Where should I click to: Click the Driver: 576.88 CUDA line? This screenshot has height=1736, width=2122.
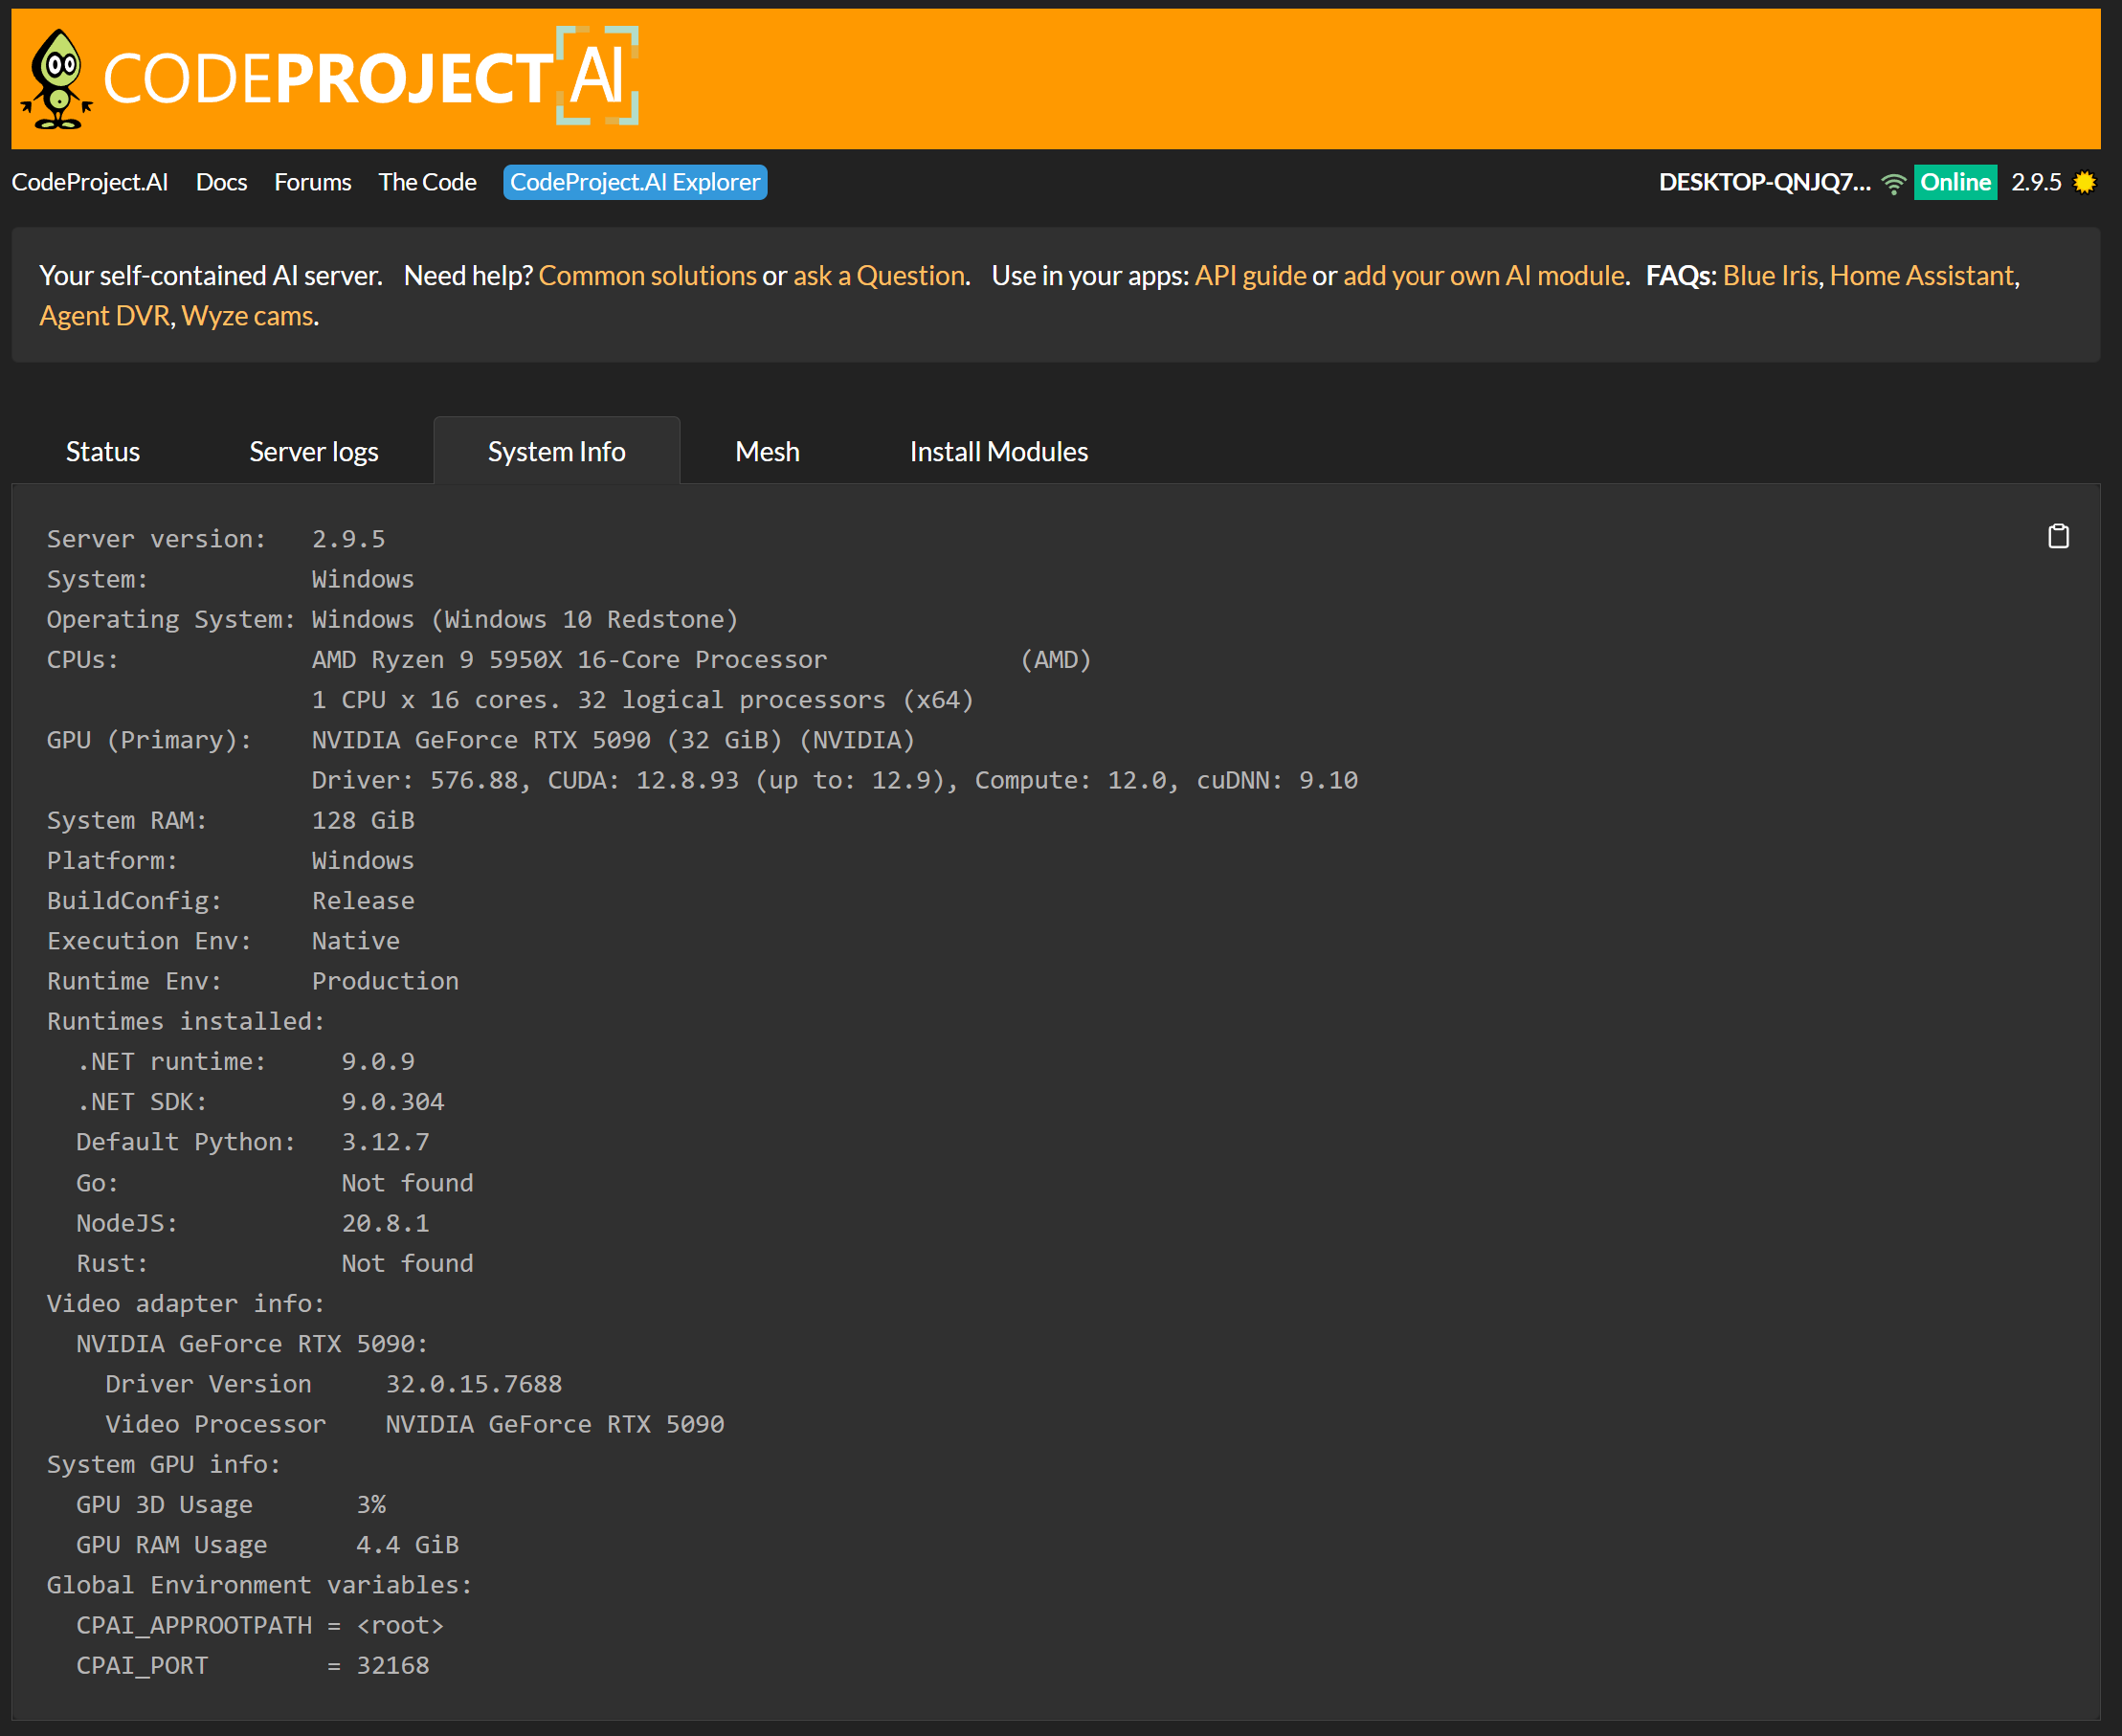pos(834,780)
